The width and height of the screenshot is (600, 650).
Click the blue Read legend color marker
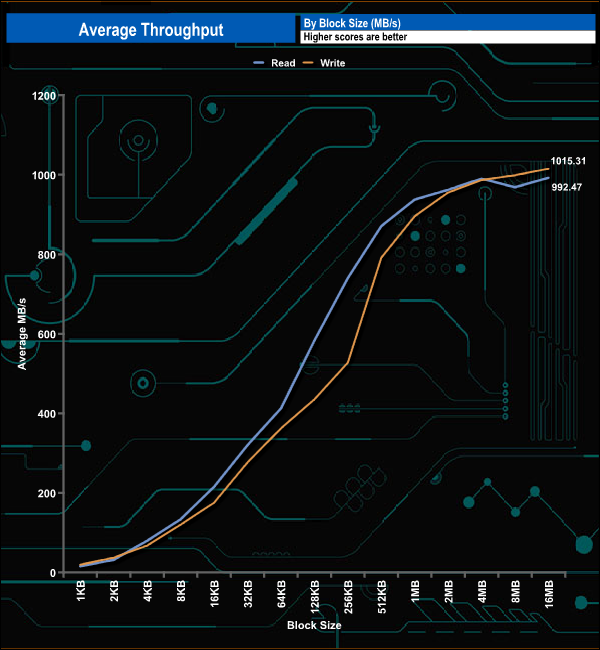[259, 63]
